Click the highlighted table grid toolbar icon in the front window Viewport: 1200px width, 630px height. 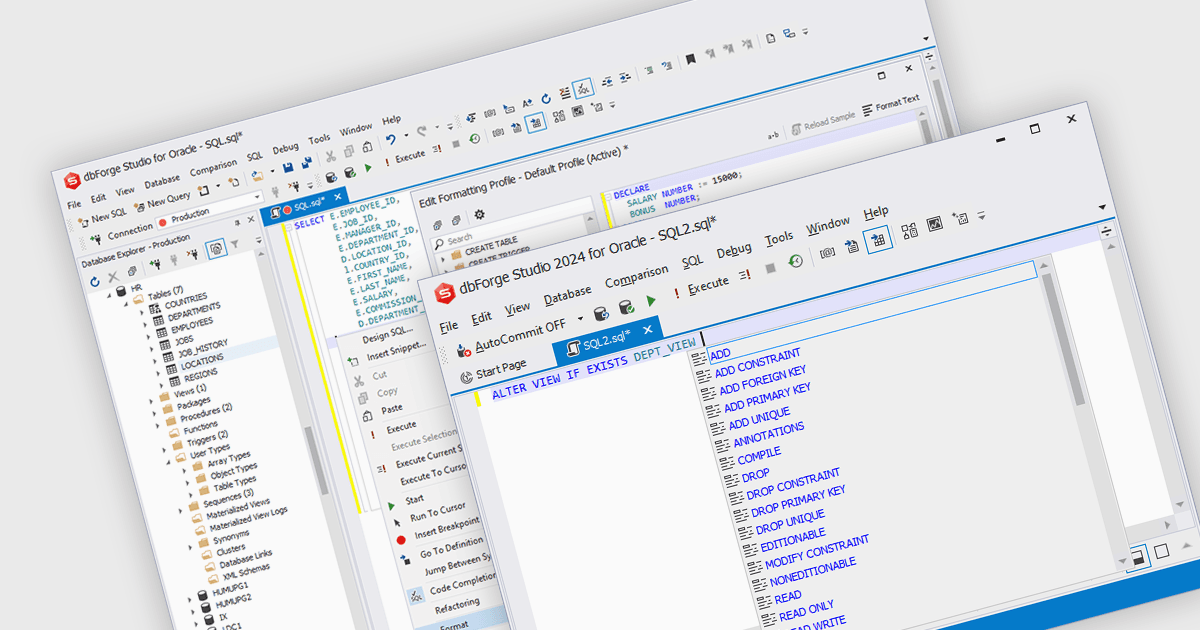[878, 238]
